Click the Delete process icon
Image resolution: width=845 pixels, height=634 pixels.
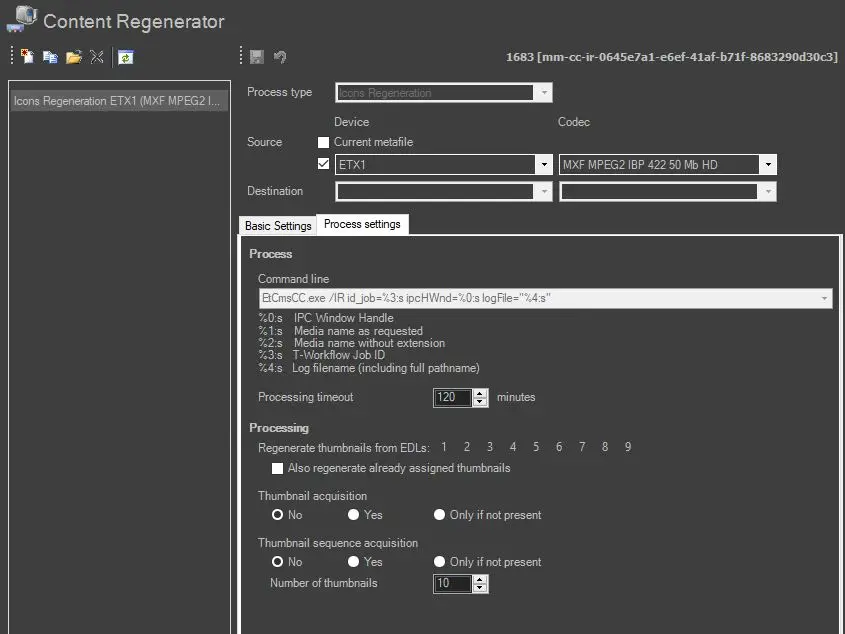96,57
